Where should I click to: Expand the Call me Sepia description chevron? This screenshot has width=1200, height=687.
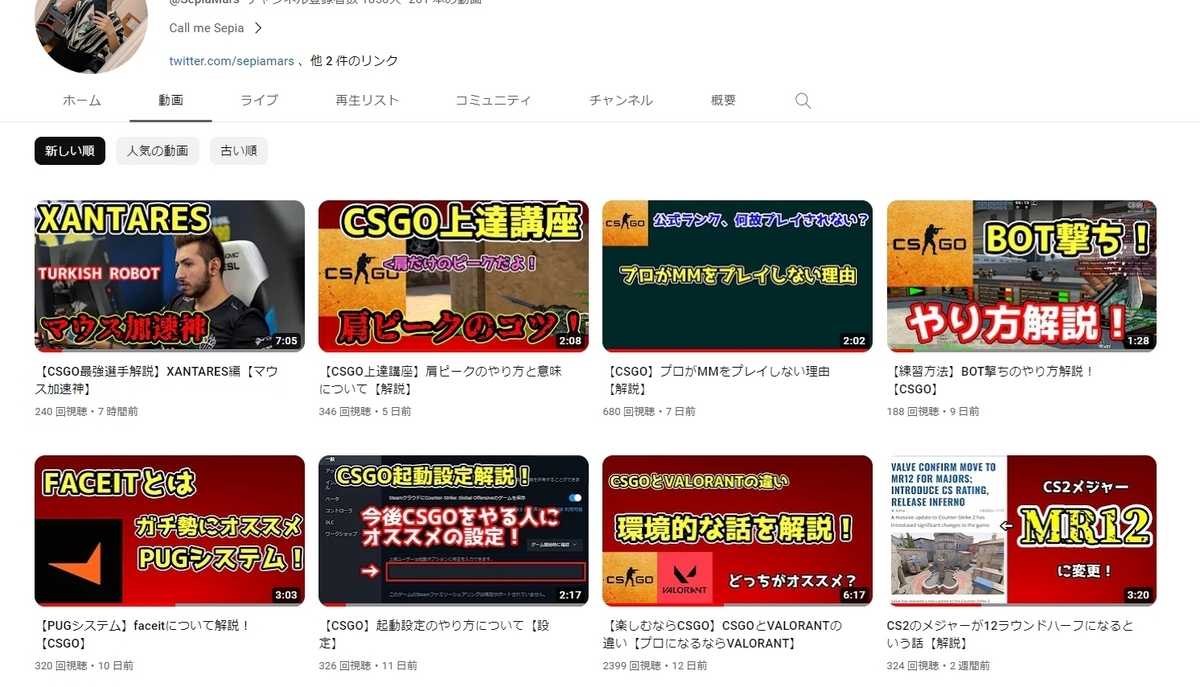point(258,28)
